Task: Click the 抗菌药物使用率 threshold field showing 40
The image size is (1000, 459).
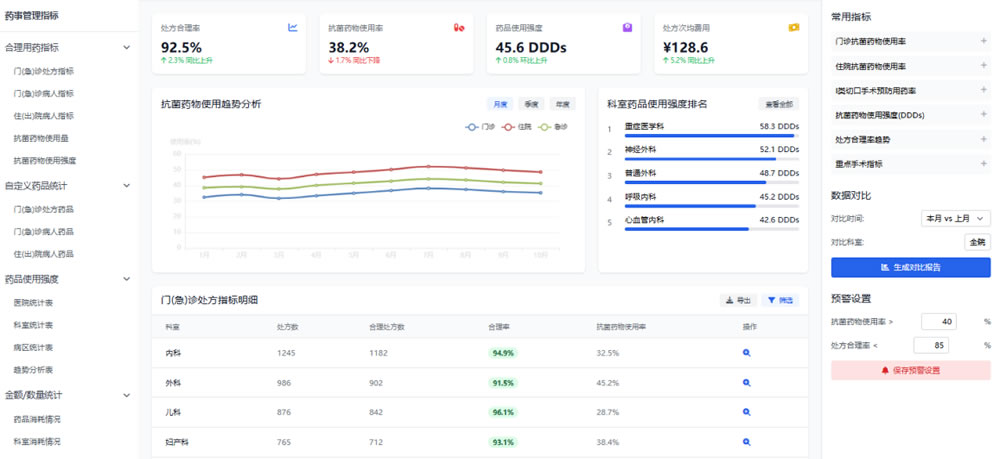Action: [x=939, y=322]
